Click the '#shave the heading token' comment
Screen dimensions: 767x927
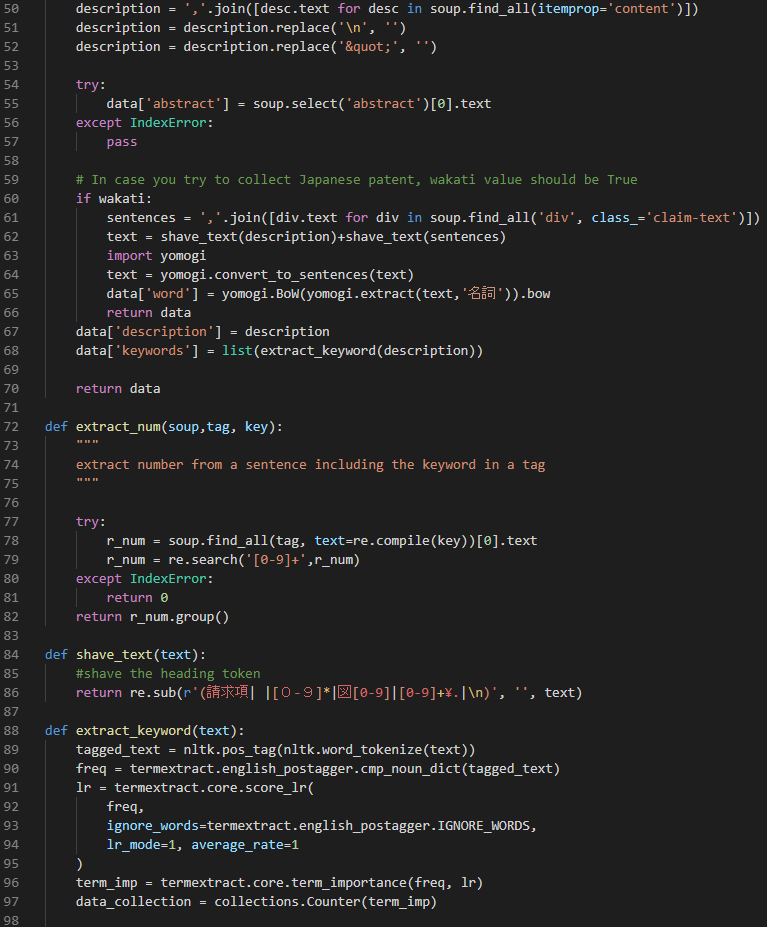[167, 674]
